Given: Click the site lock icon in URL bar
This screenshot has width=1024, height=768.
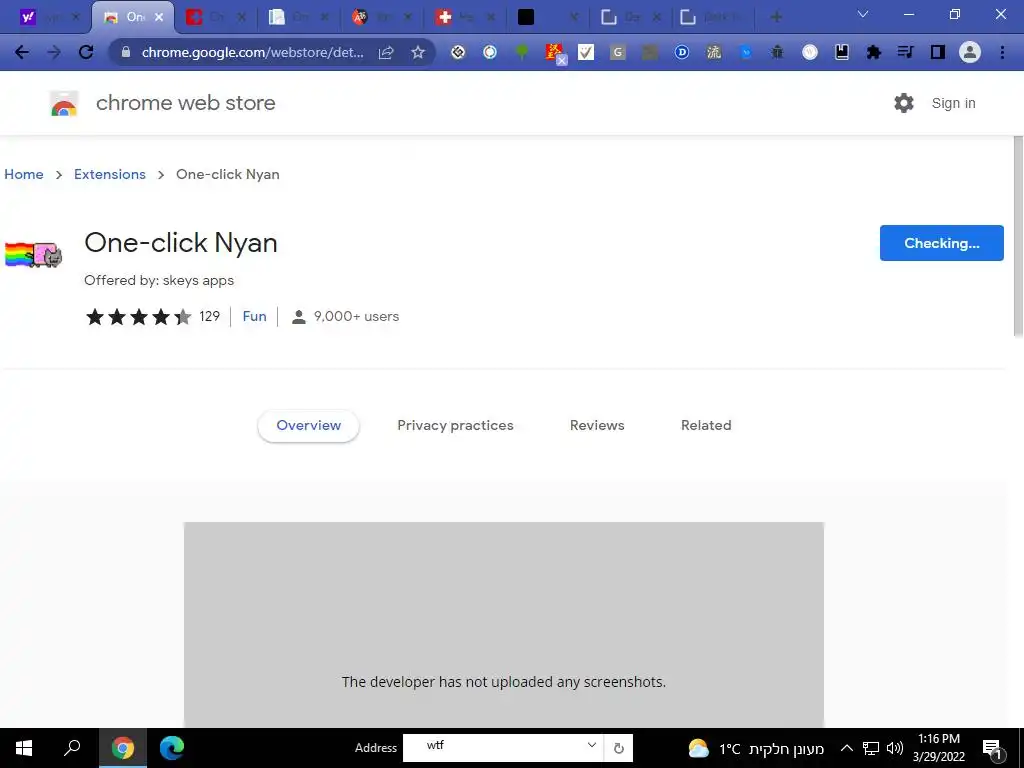Looking at the screenshot, I should (x=126, y=52).
